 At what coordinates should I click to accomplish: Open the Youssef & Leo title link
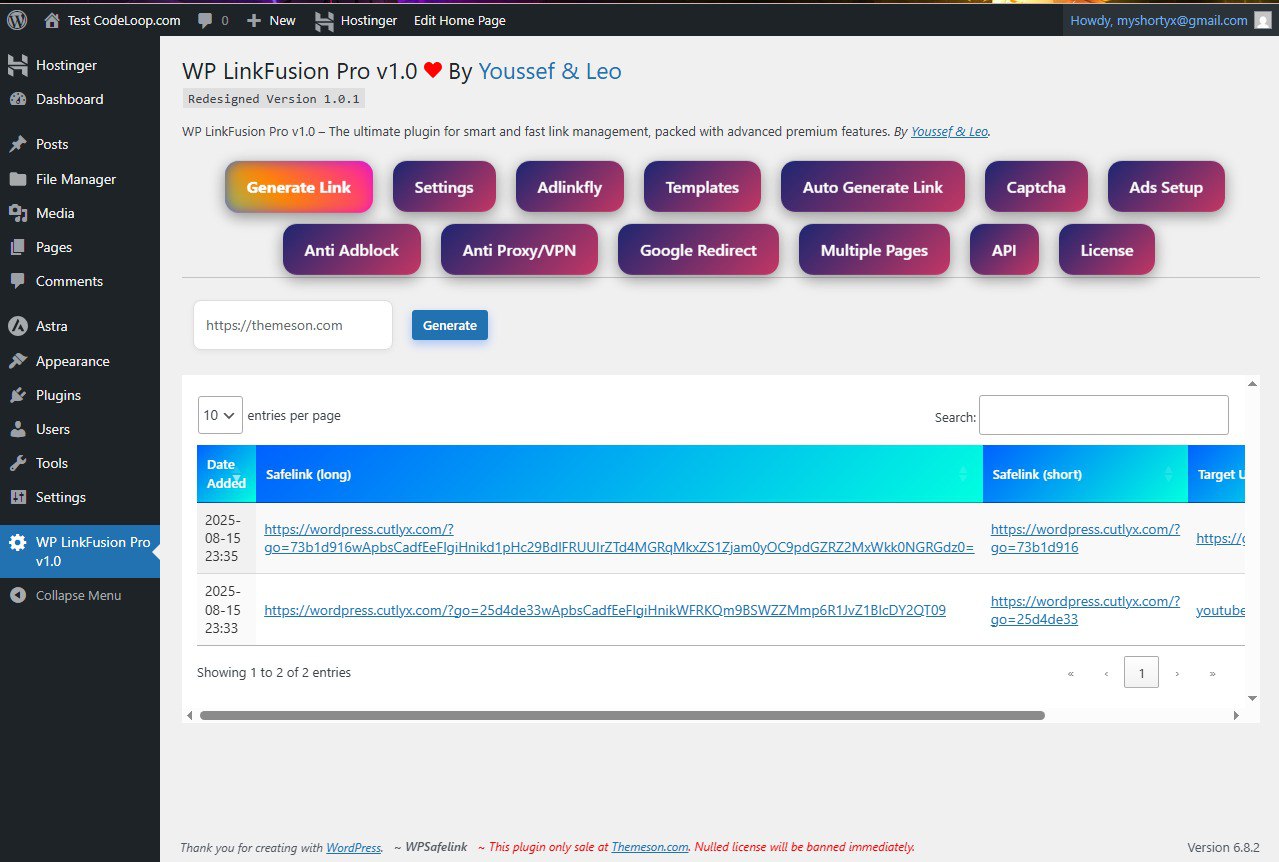coord(550,71)
